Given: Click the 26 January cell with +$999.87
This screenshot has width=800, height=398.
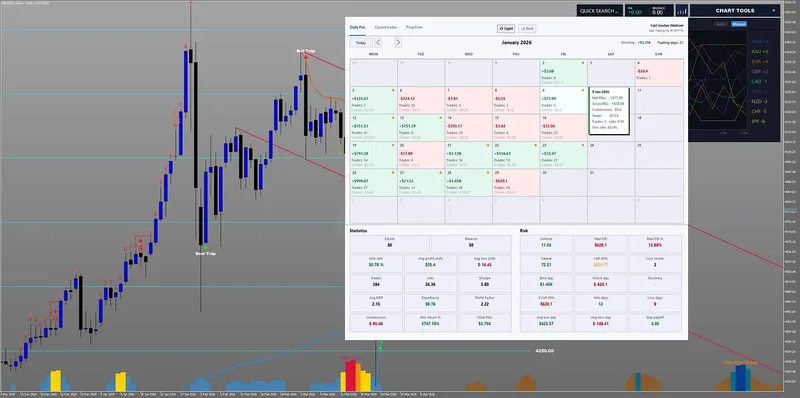Looking at the screenshot, I should coord(373,183).
